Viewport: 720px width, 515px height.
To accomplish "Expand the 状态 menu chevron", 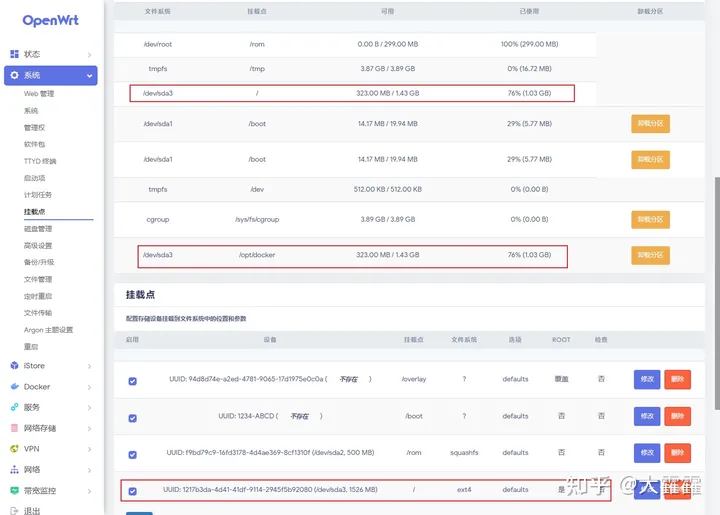I will 89,55.
